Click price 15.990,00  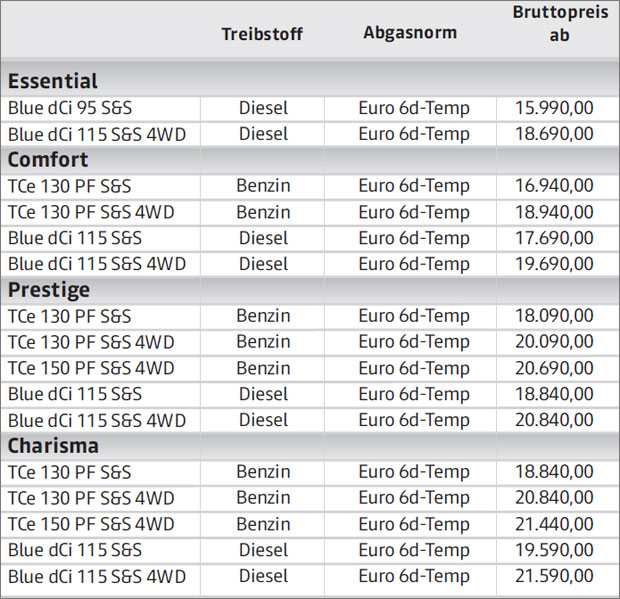554,108
